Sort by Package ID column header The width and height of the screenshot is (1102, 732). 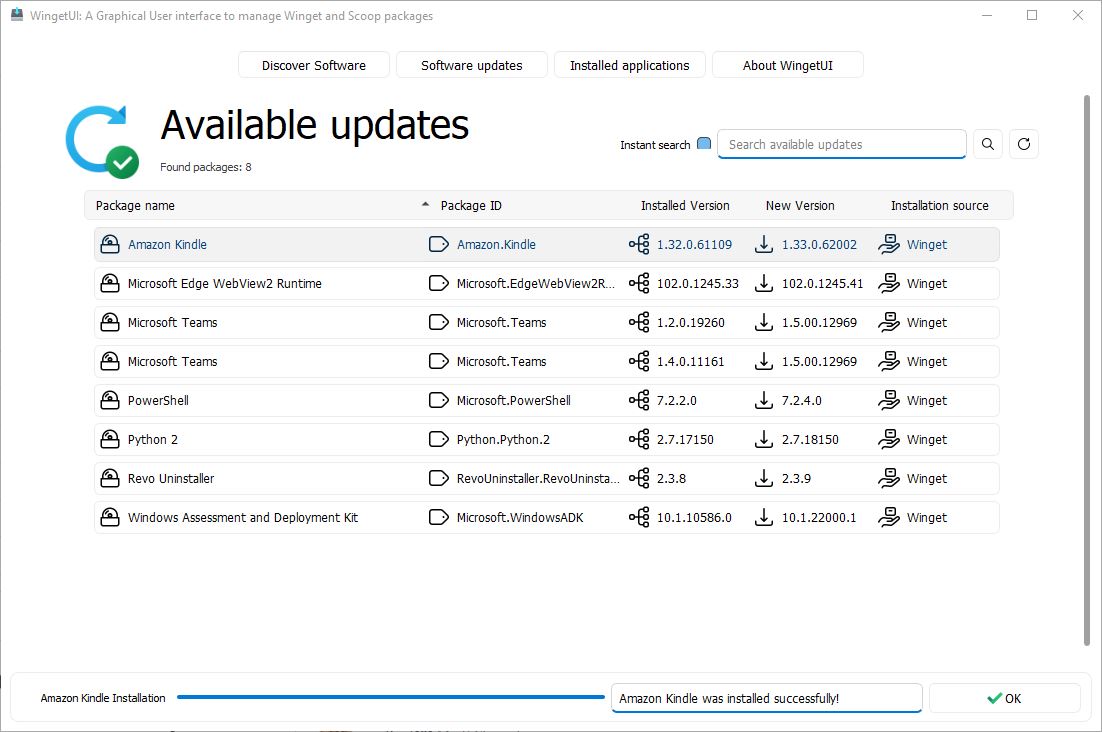pos(471,206)
